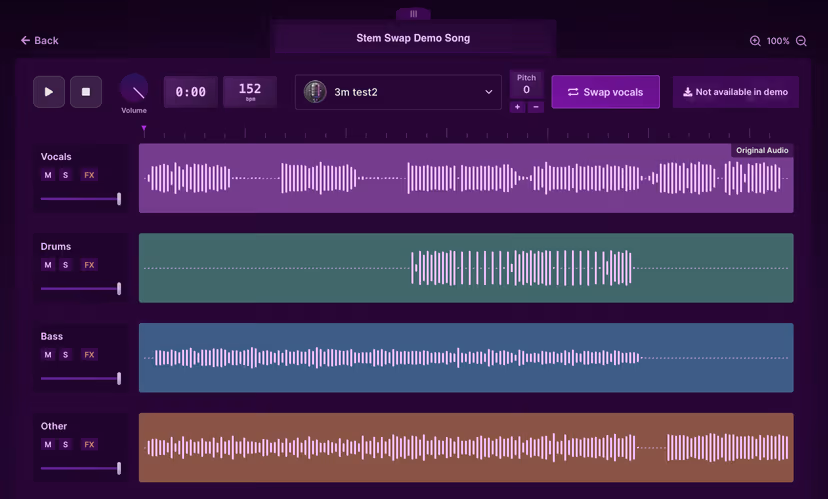Viewport: 828px width, 499px height.
Task: Click the Vocals waveform clip
Action: pos(466,178)
